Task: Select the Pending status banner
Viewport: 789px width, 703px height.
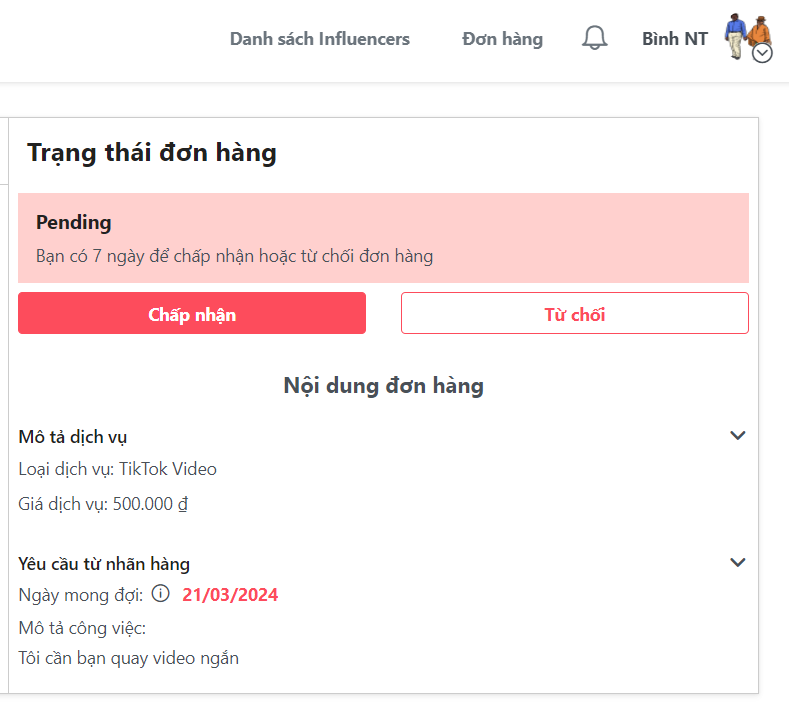Action: (x=383, y=238)
